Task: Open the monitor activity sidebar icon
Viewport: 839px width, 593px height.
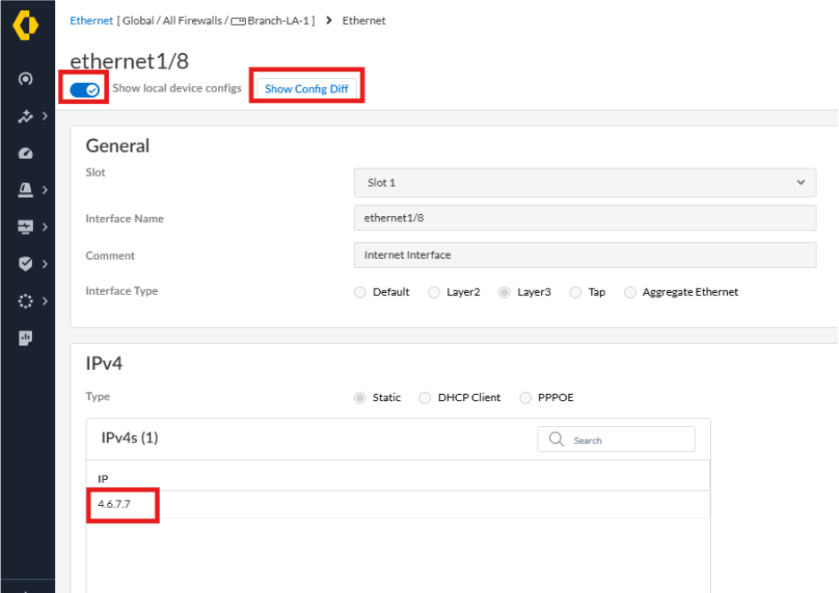Action: 25,227
